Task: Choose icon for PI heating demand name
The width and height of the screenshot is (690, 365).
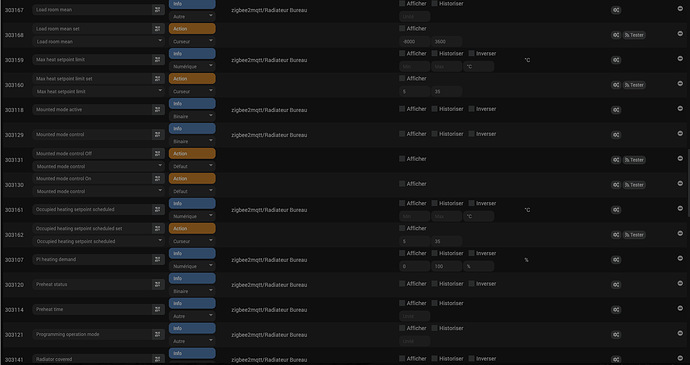Action: (158, 259)
